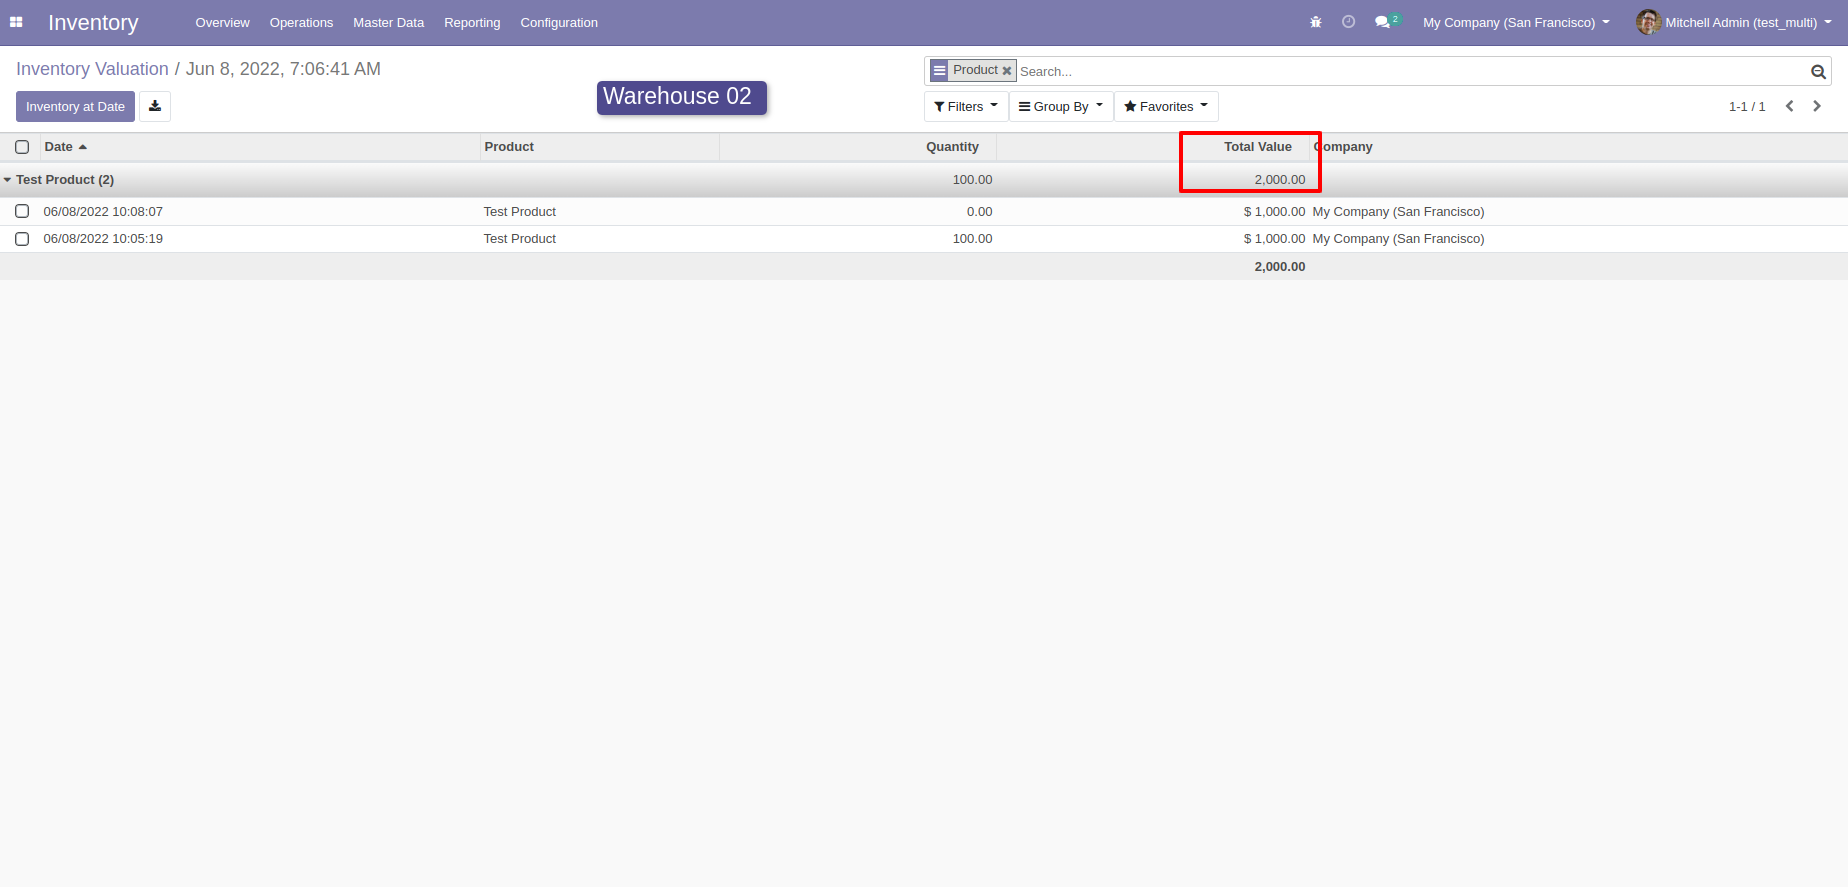This screenshot has height=887, width=1848.
Task: Open the Operations menu
Action: coord(301,22)
